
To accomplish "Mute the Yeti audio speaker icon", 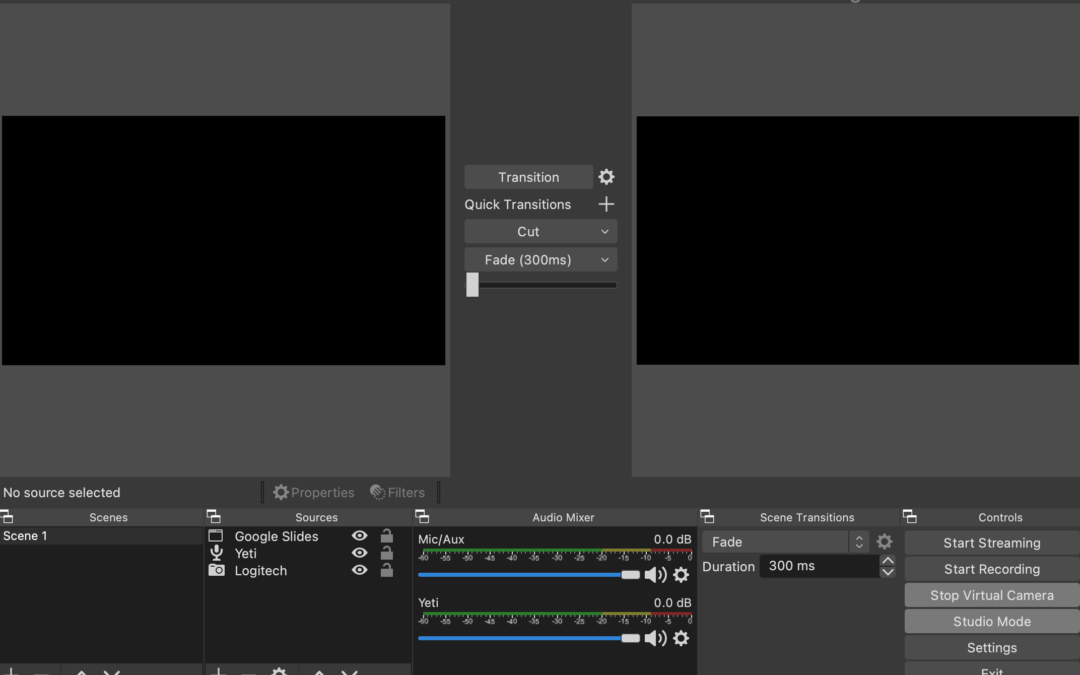I will tap(655, 638).
